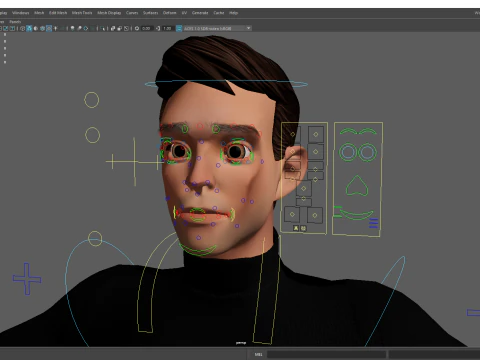Click the MEL script type label

pos(258,355)
